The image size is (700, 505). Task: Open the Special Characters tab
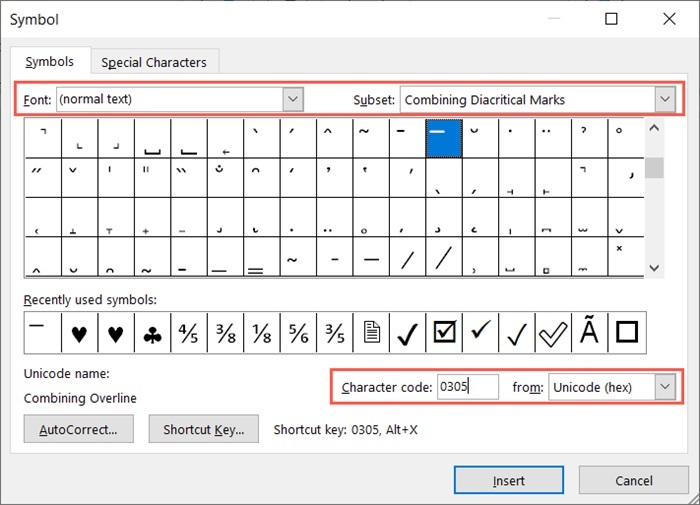[x=154, y=63]
